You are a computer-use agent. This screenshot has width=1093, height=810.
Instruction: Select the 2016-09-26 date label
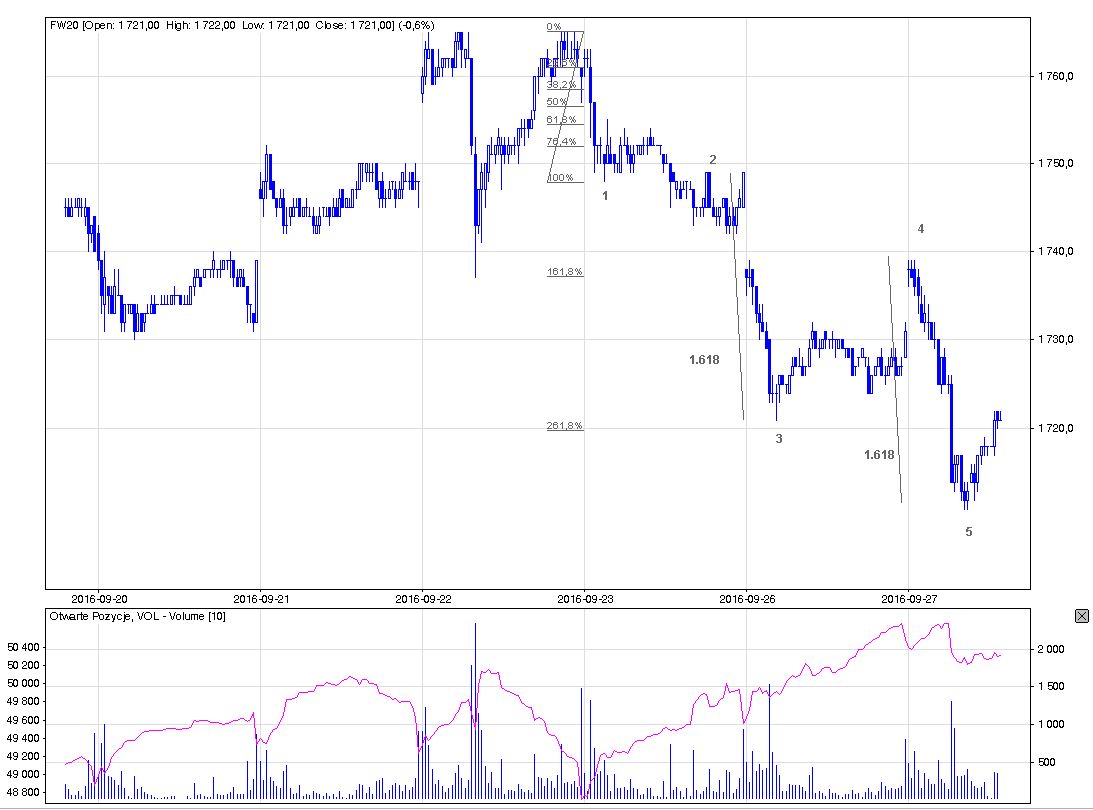tap(747, 599)
